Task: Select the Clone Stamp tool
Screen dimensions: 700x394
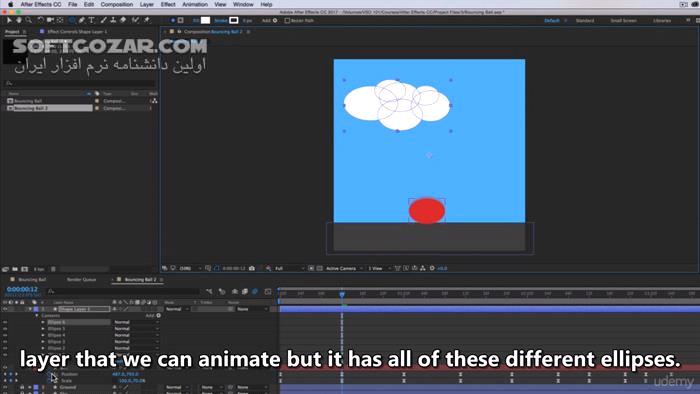Action: tap(113, 20)
